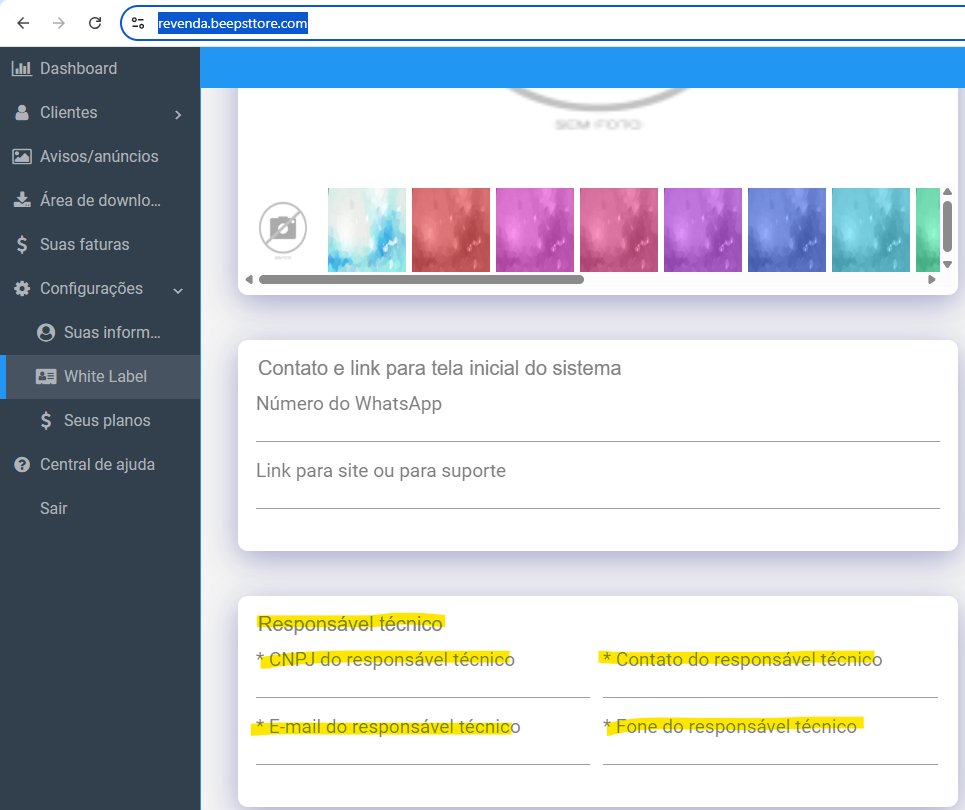Choose the magenta pink background thumbnail
965x810 pixels.
tap(535, 230)
